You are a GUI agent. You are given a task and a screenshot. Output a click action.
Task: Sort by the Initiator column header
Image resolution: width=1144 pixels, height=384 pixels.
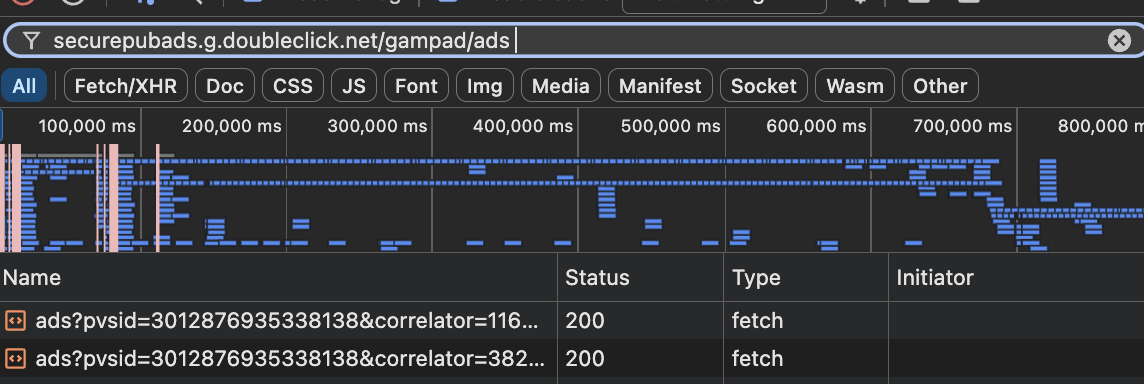click(1016, 277)
